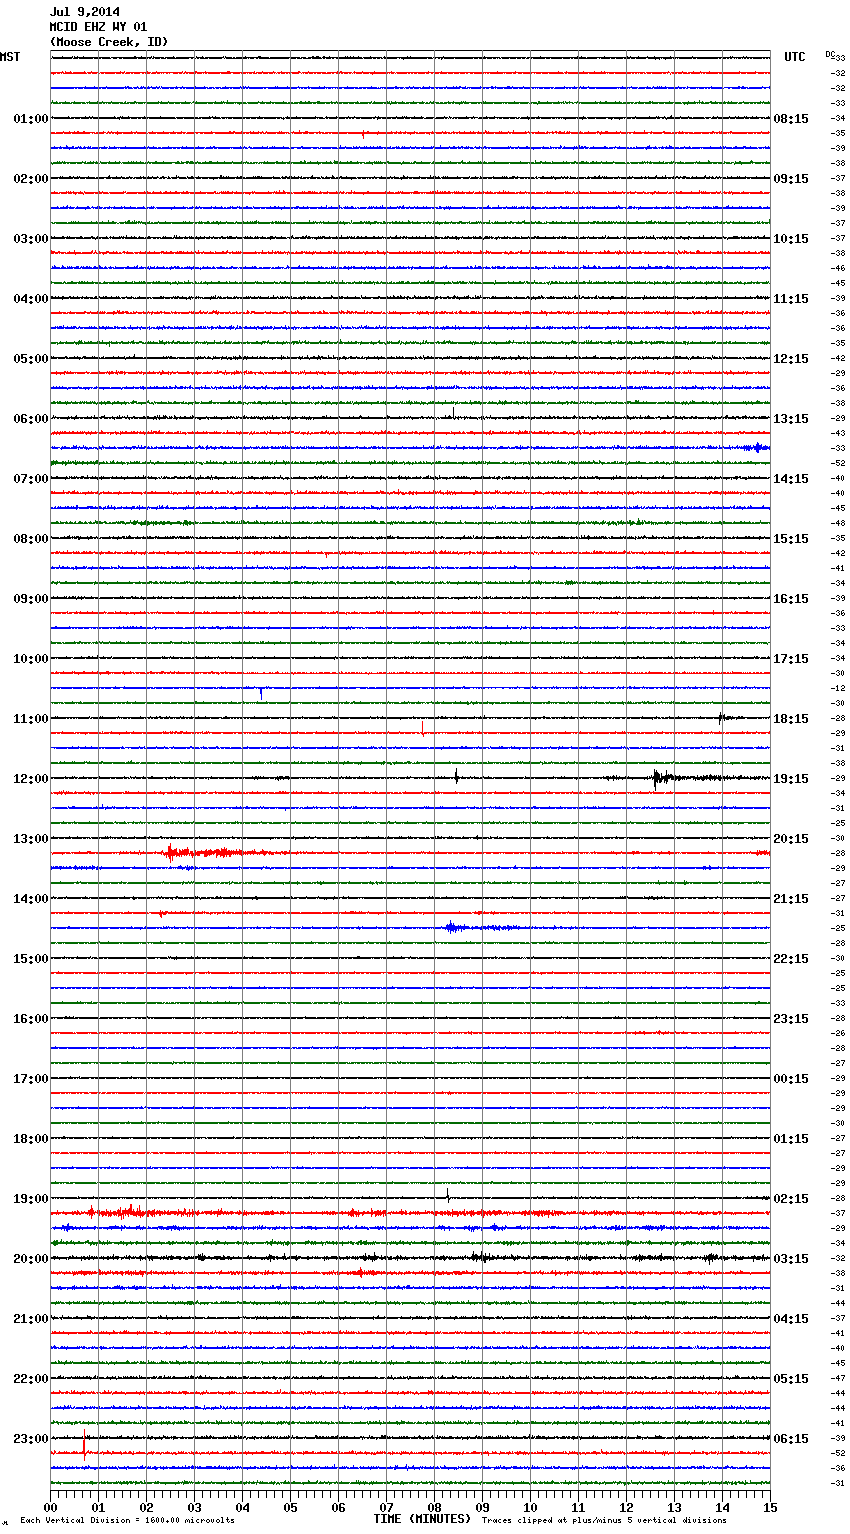Click the '18:00' MST time label

tap(31, 1139)
